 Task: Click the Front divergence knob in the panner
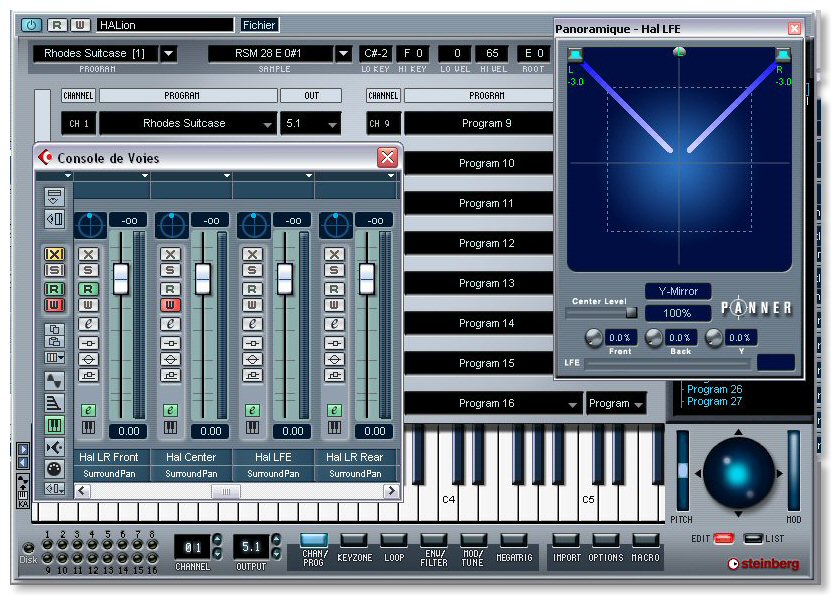click(594, 338)
